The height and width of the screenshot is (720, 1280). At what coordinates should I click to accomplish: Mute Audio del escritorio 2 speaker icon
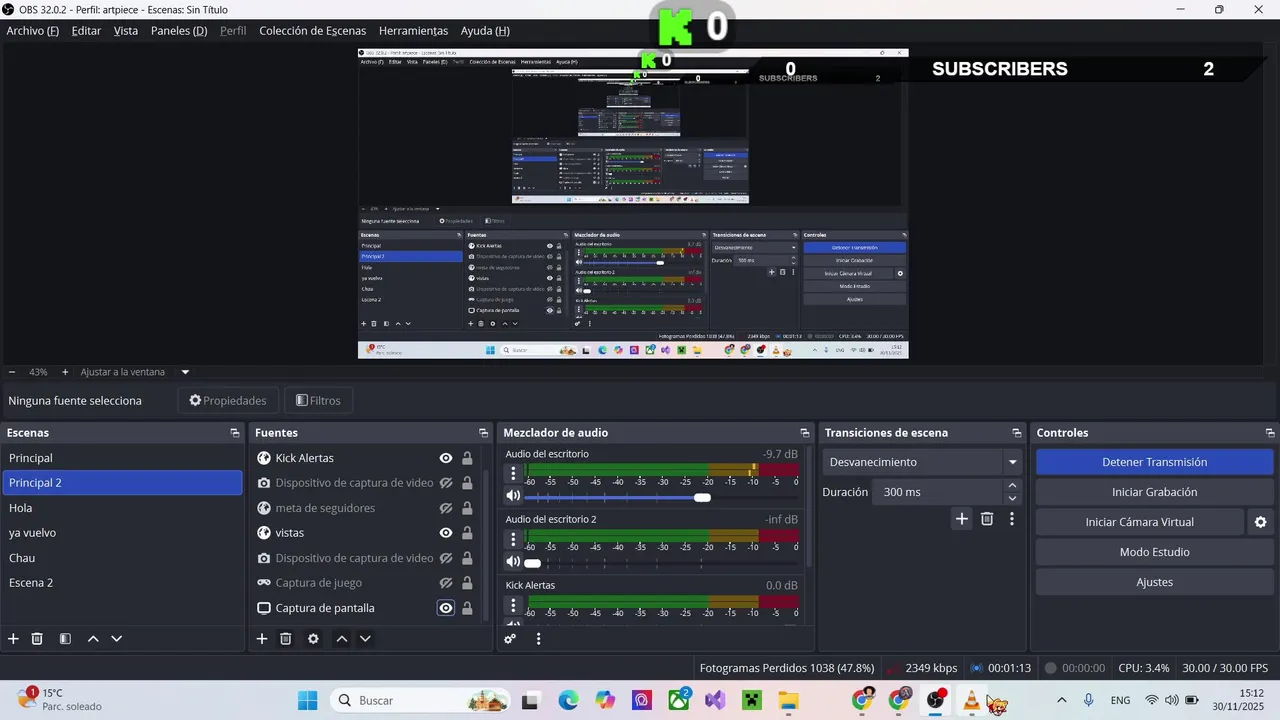click(513, 562)
